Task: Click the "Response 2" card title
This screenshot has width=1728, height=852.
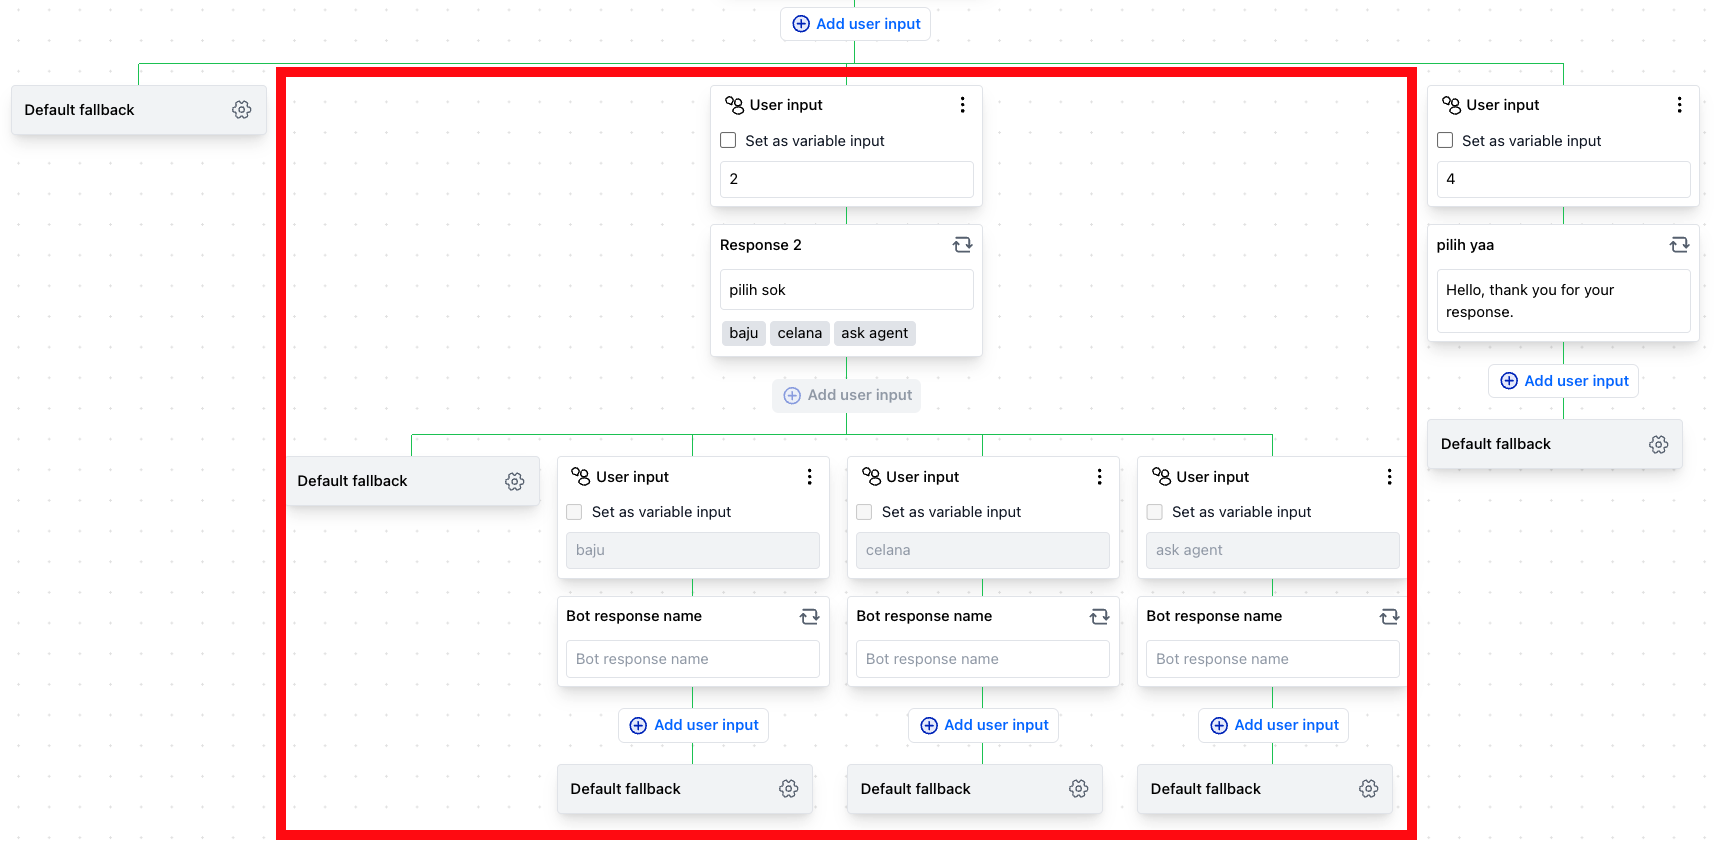Action: click(x=760, y=245)
